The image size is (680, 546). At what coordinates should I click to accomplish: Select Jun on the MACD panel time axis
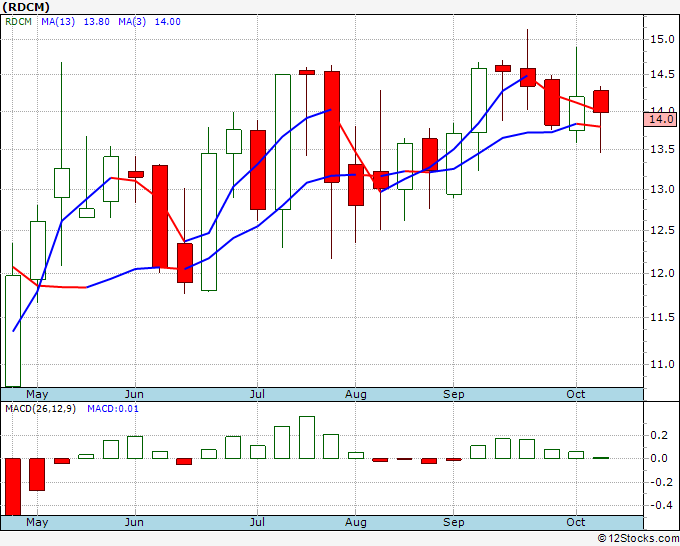pyautogui.click(x=134, y=522)
